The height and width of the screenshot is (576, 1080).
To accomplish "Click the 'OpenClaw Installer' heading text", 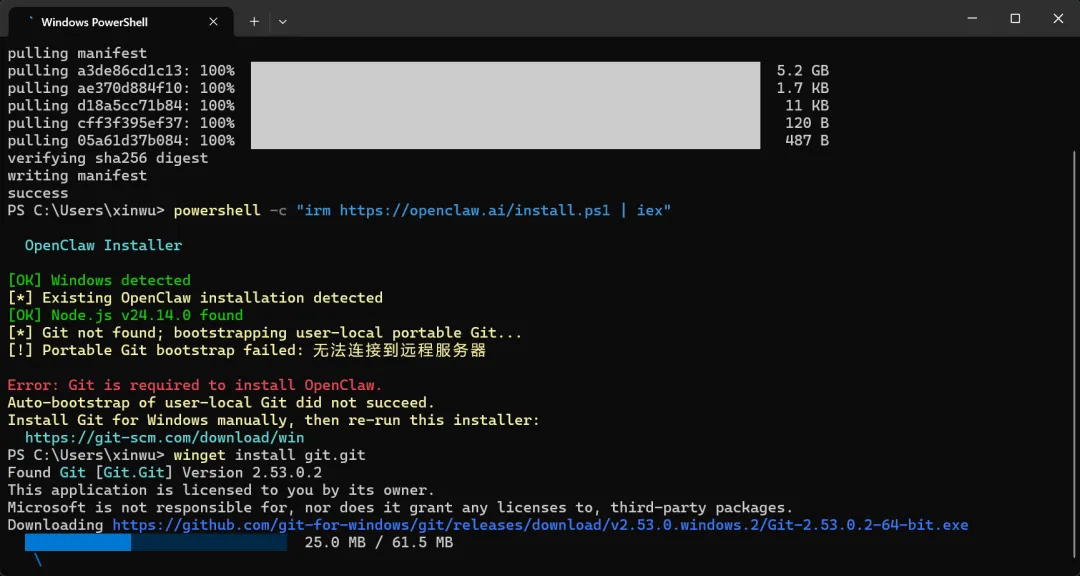I will [103, 245].
